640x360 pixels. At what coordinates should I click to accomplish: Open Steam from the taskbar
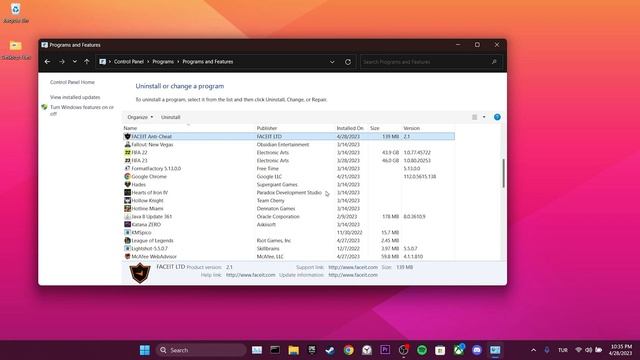click(330, 350)
